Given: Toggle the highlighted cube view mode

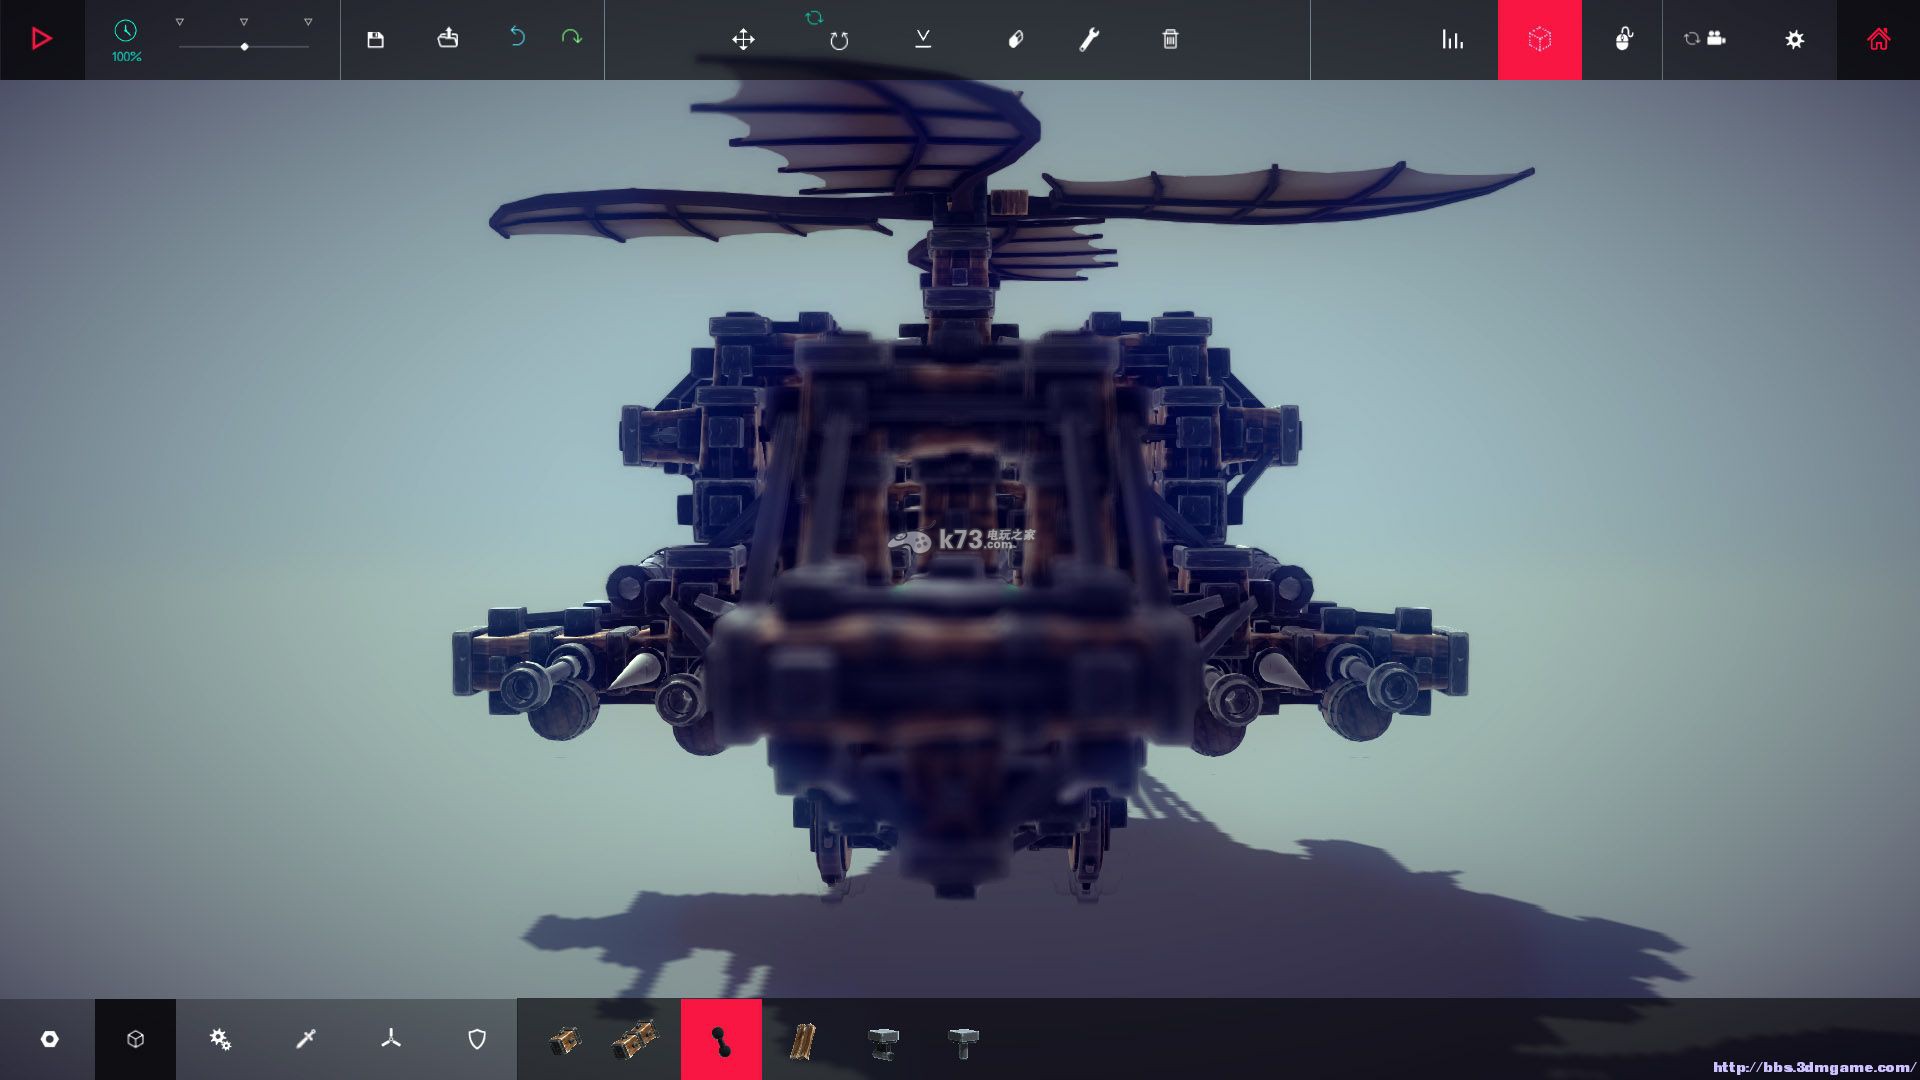Looking at the screenshot, I should 1539,39.
